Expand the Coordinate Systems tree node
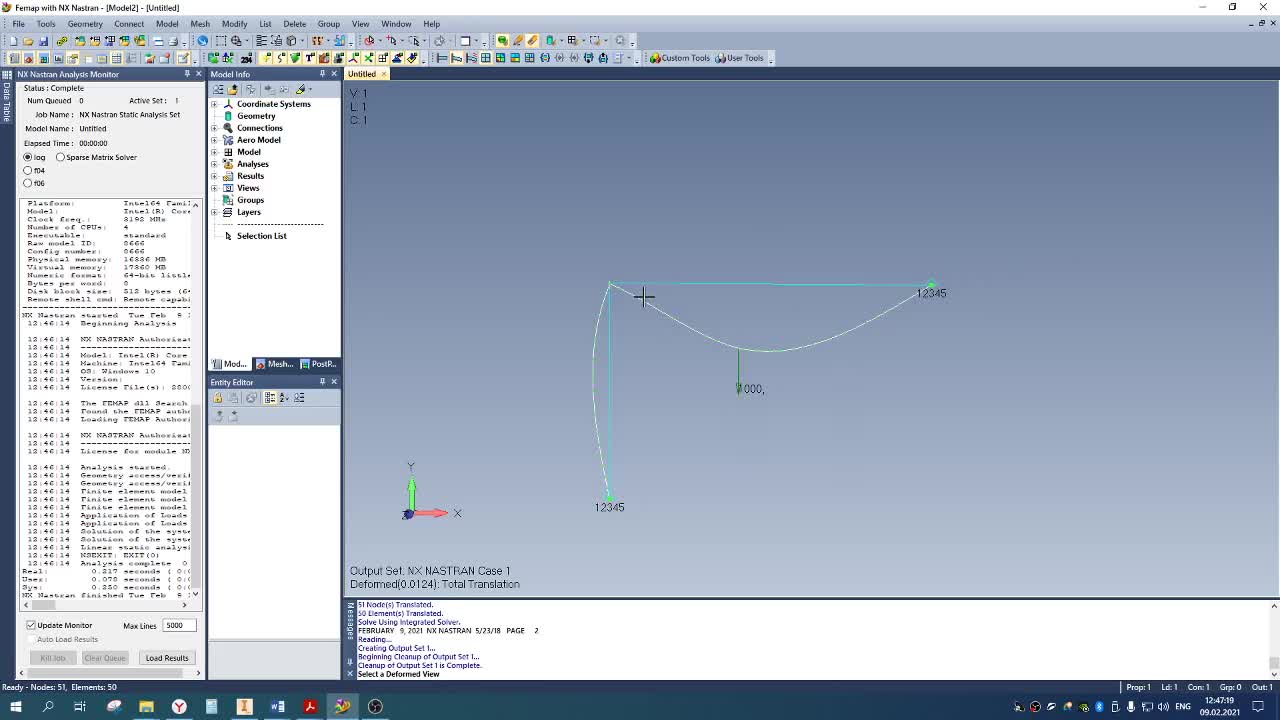This screenshot has height=720, width=1280. point(215,104)
